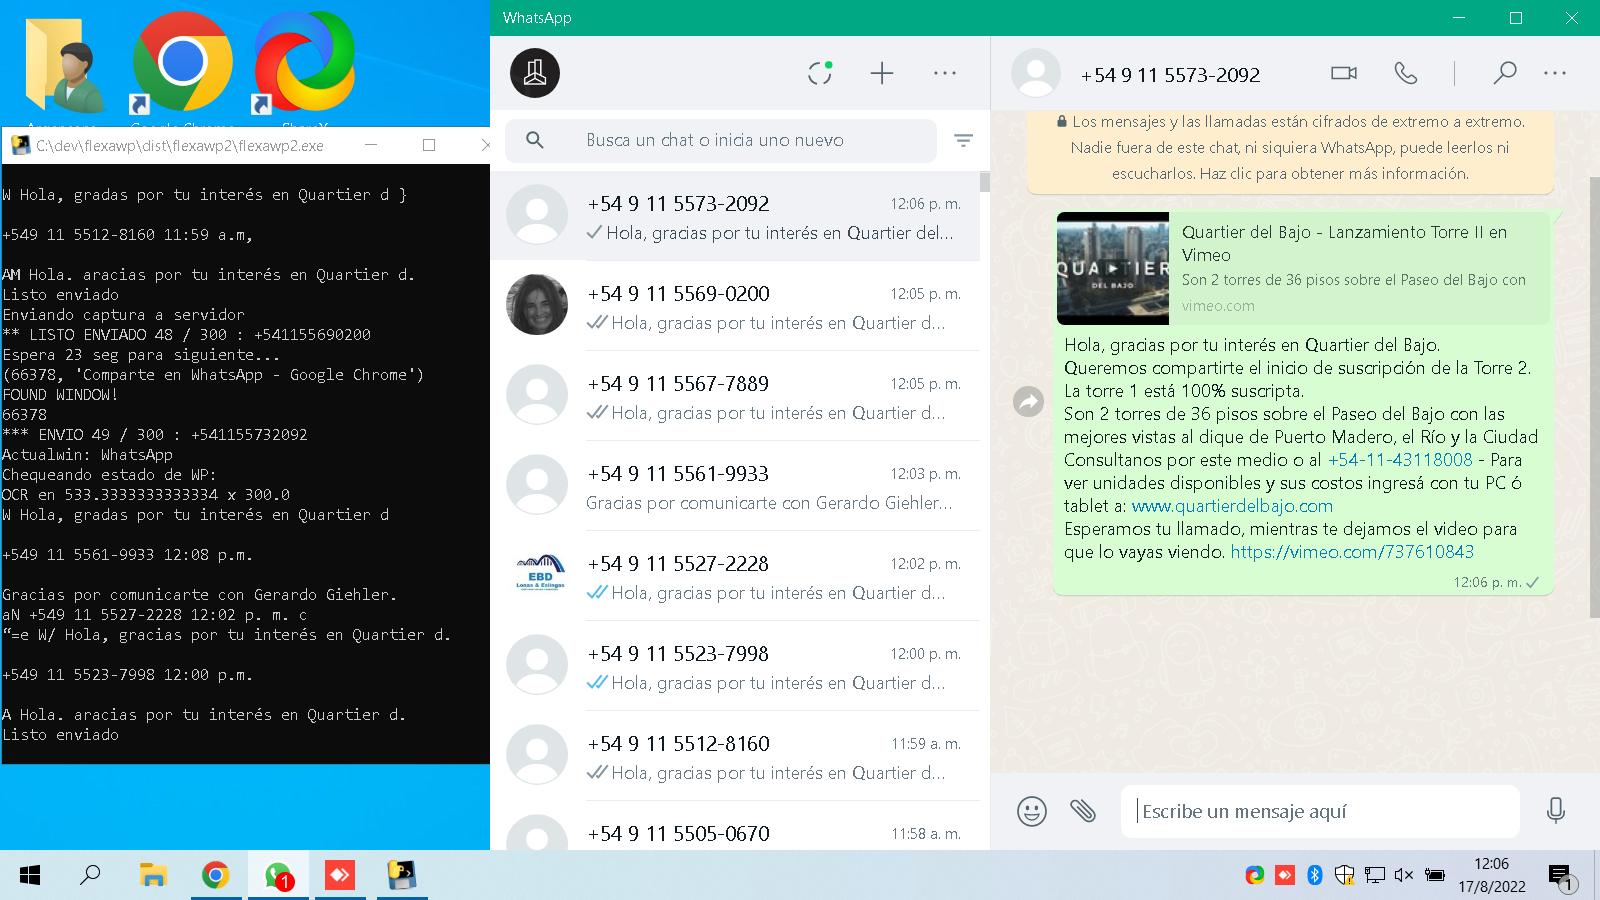Open Windows taskbar search
Image resolution: width=1600 pixels, height=900 pixels.
(x=91, y=876)
